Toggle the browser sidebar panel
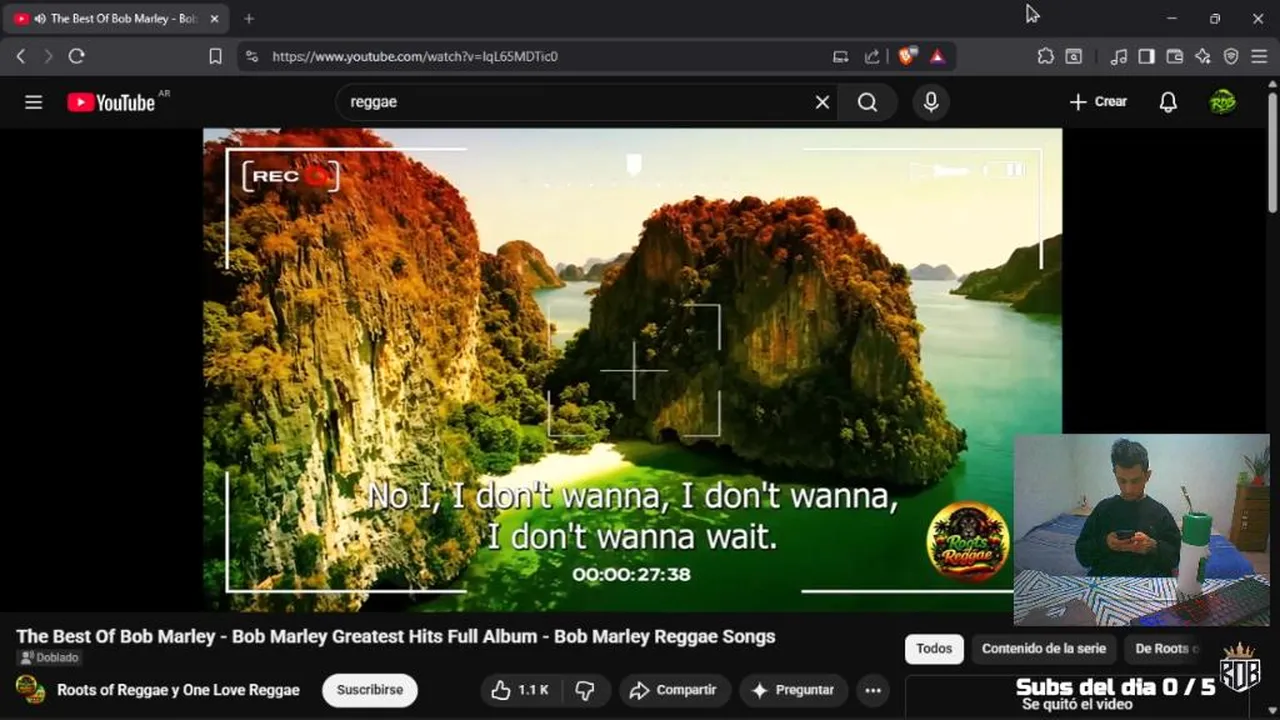This screenshot has width=1280, height=720. (1147, 56)
